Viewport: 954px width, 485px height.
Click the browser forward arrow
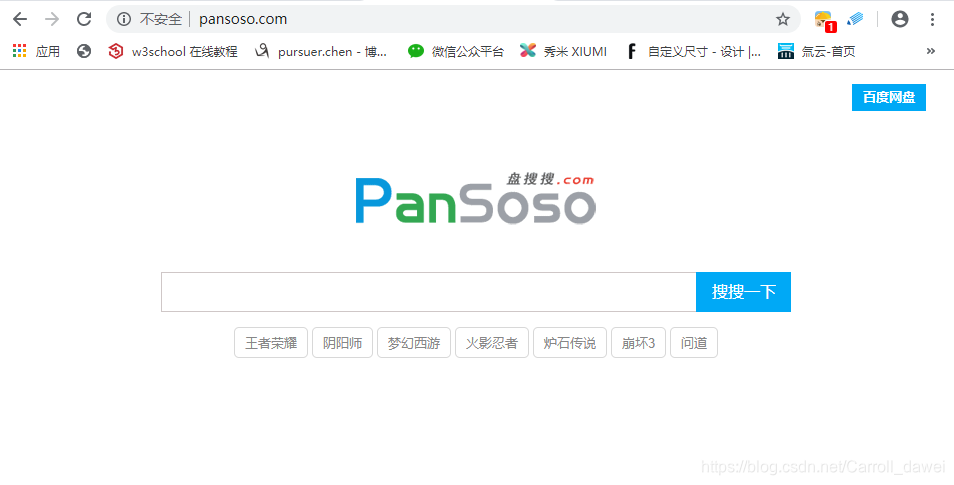click(x=52, y=19)
